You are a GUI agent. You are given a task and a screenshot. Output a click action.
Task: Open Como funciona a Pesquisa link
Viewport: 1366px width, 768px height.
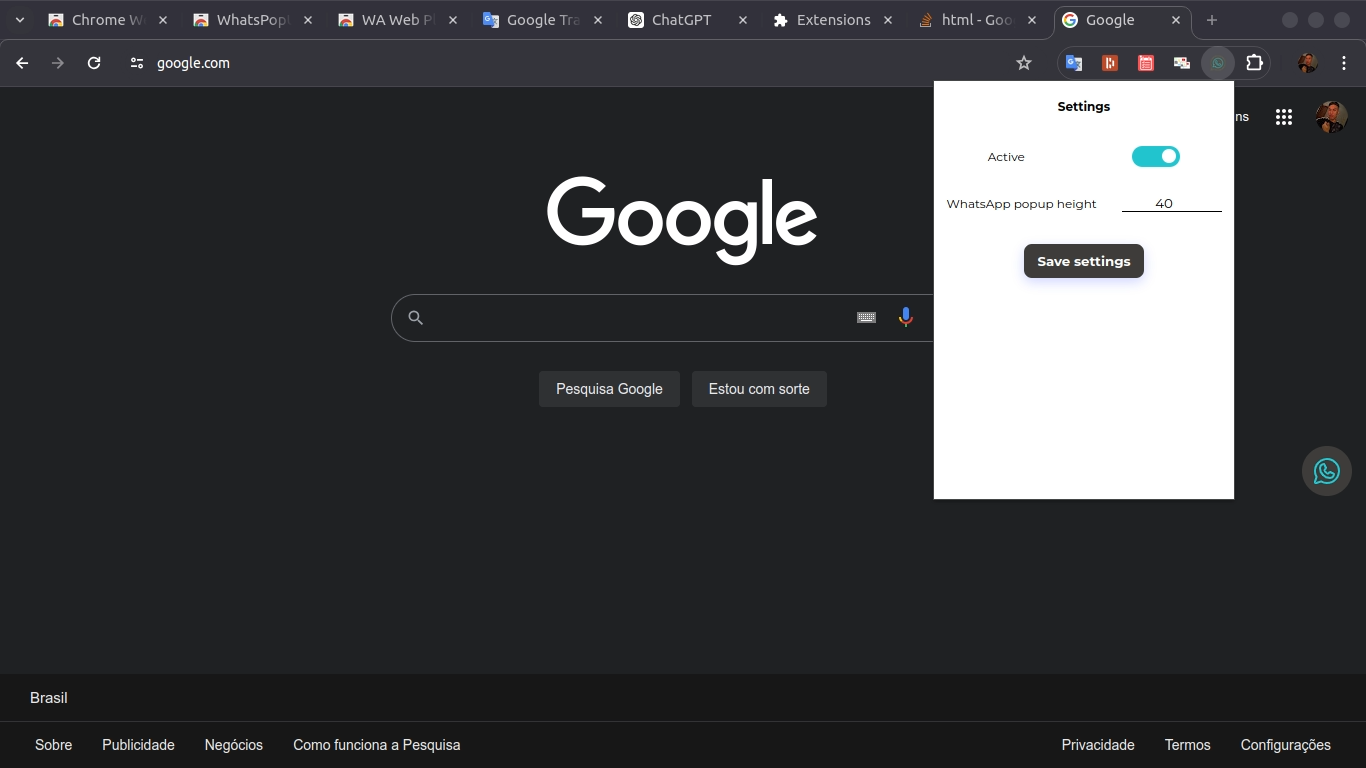(x=376, y=745)
